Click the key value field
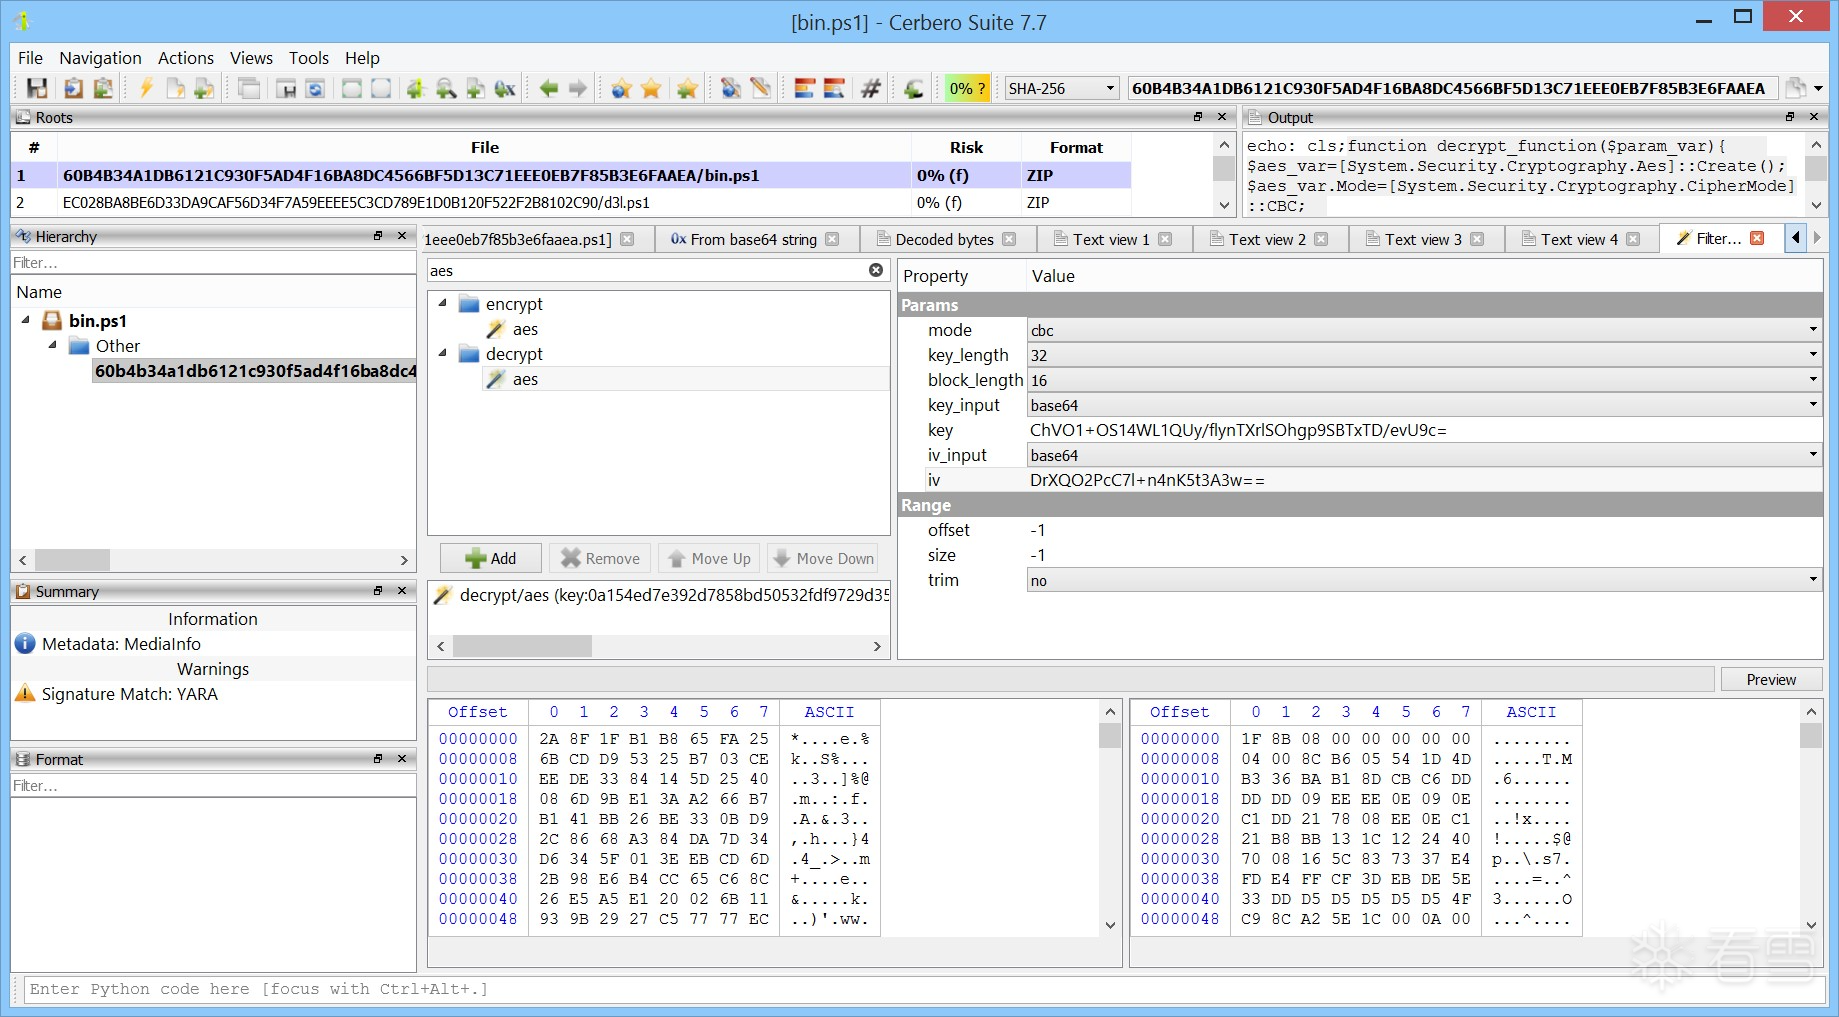 [x=1424, y=430]
